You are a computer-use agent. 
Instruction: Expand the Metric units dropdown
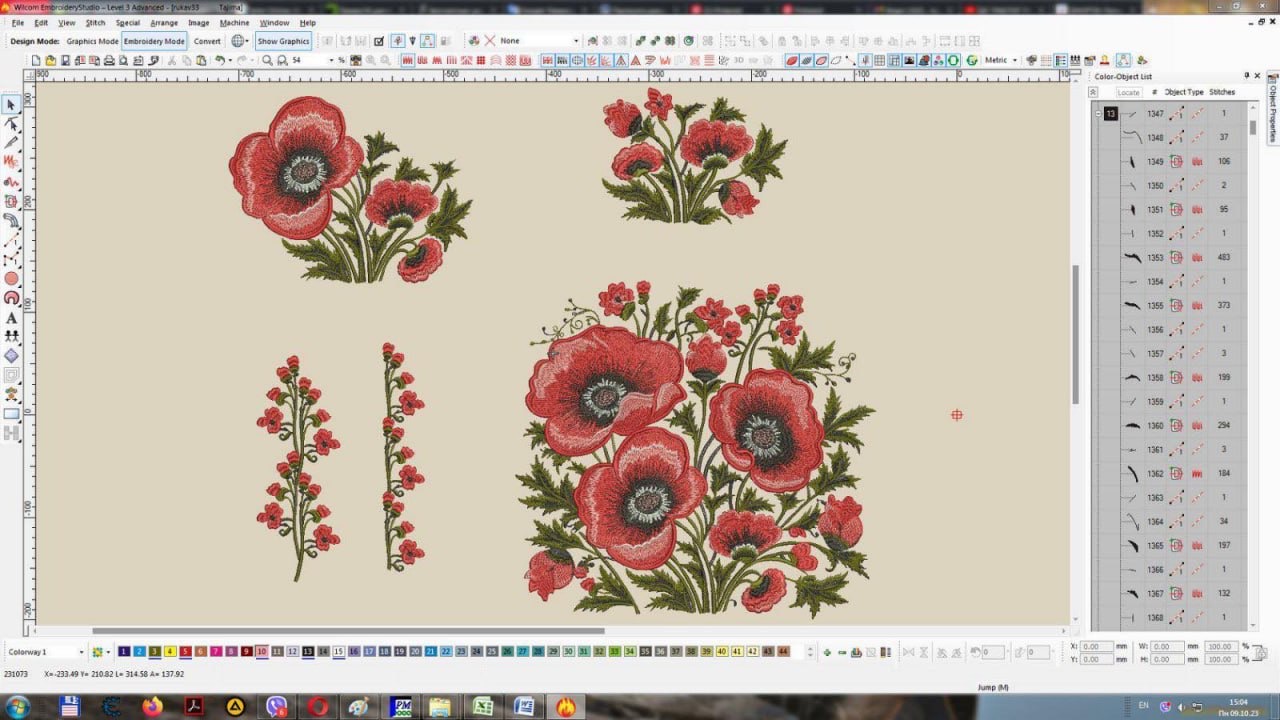pyautogui.click(x=1014, y=60)
